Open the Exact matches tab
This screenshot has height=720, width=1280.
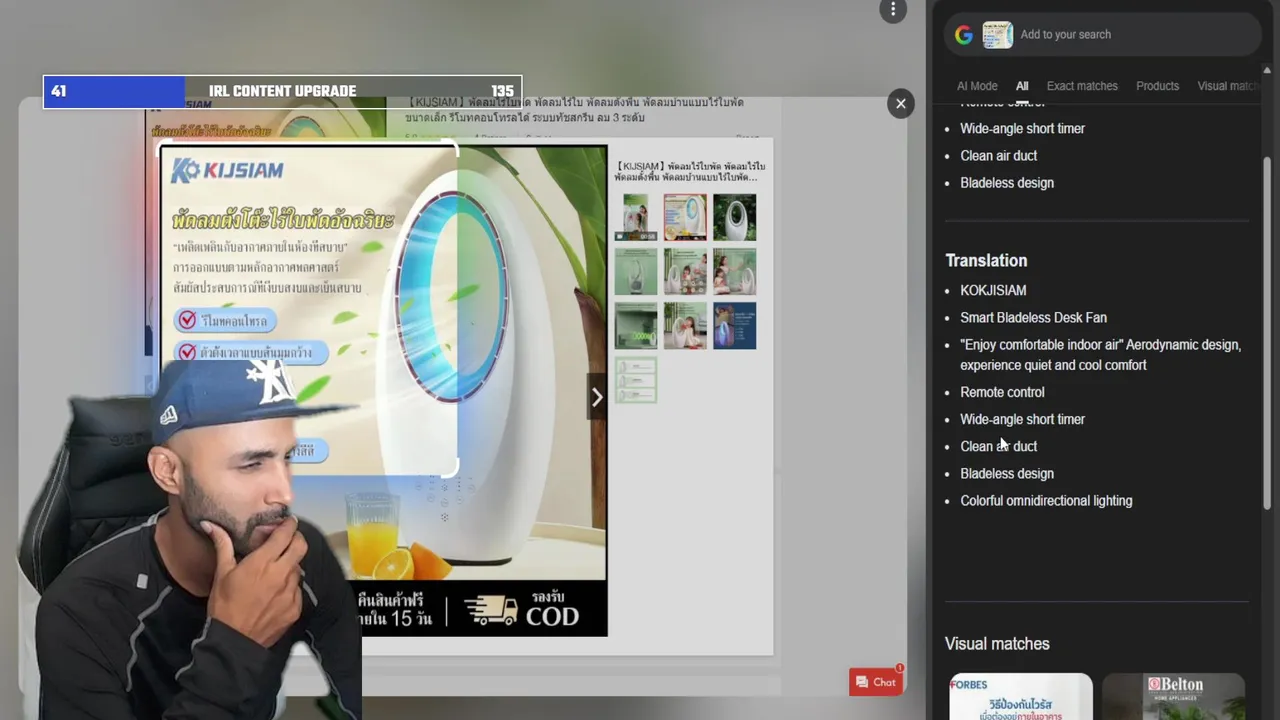tap(1082, 86)
